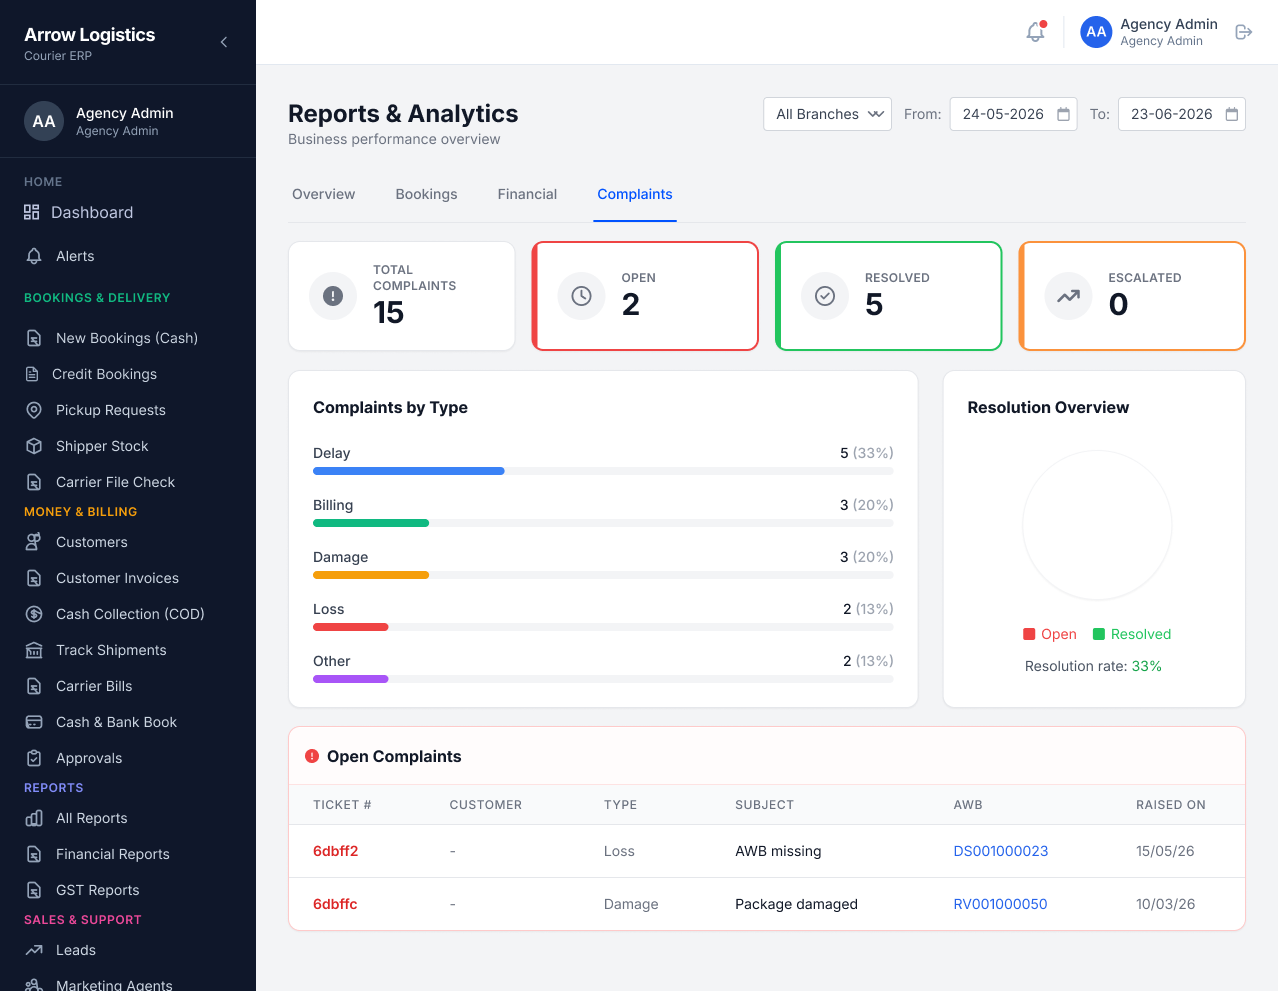Switch to the Bookings tab
This screenshot has height=991, width=1278.
click(426, 194)
